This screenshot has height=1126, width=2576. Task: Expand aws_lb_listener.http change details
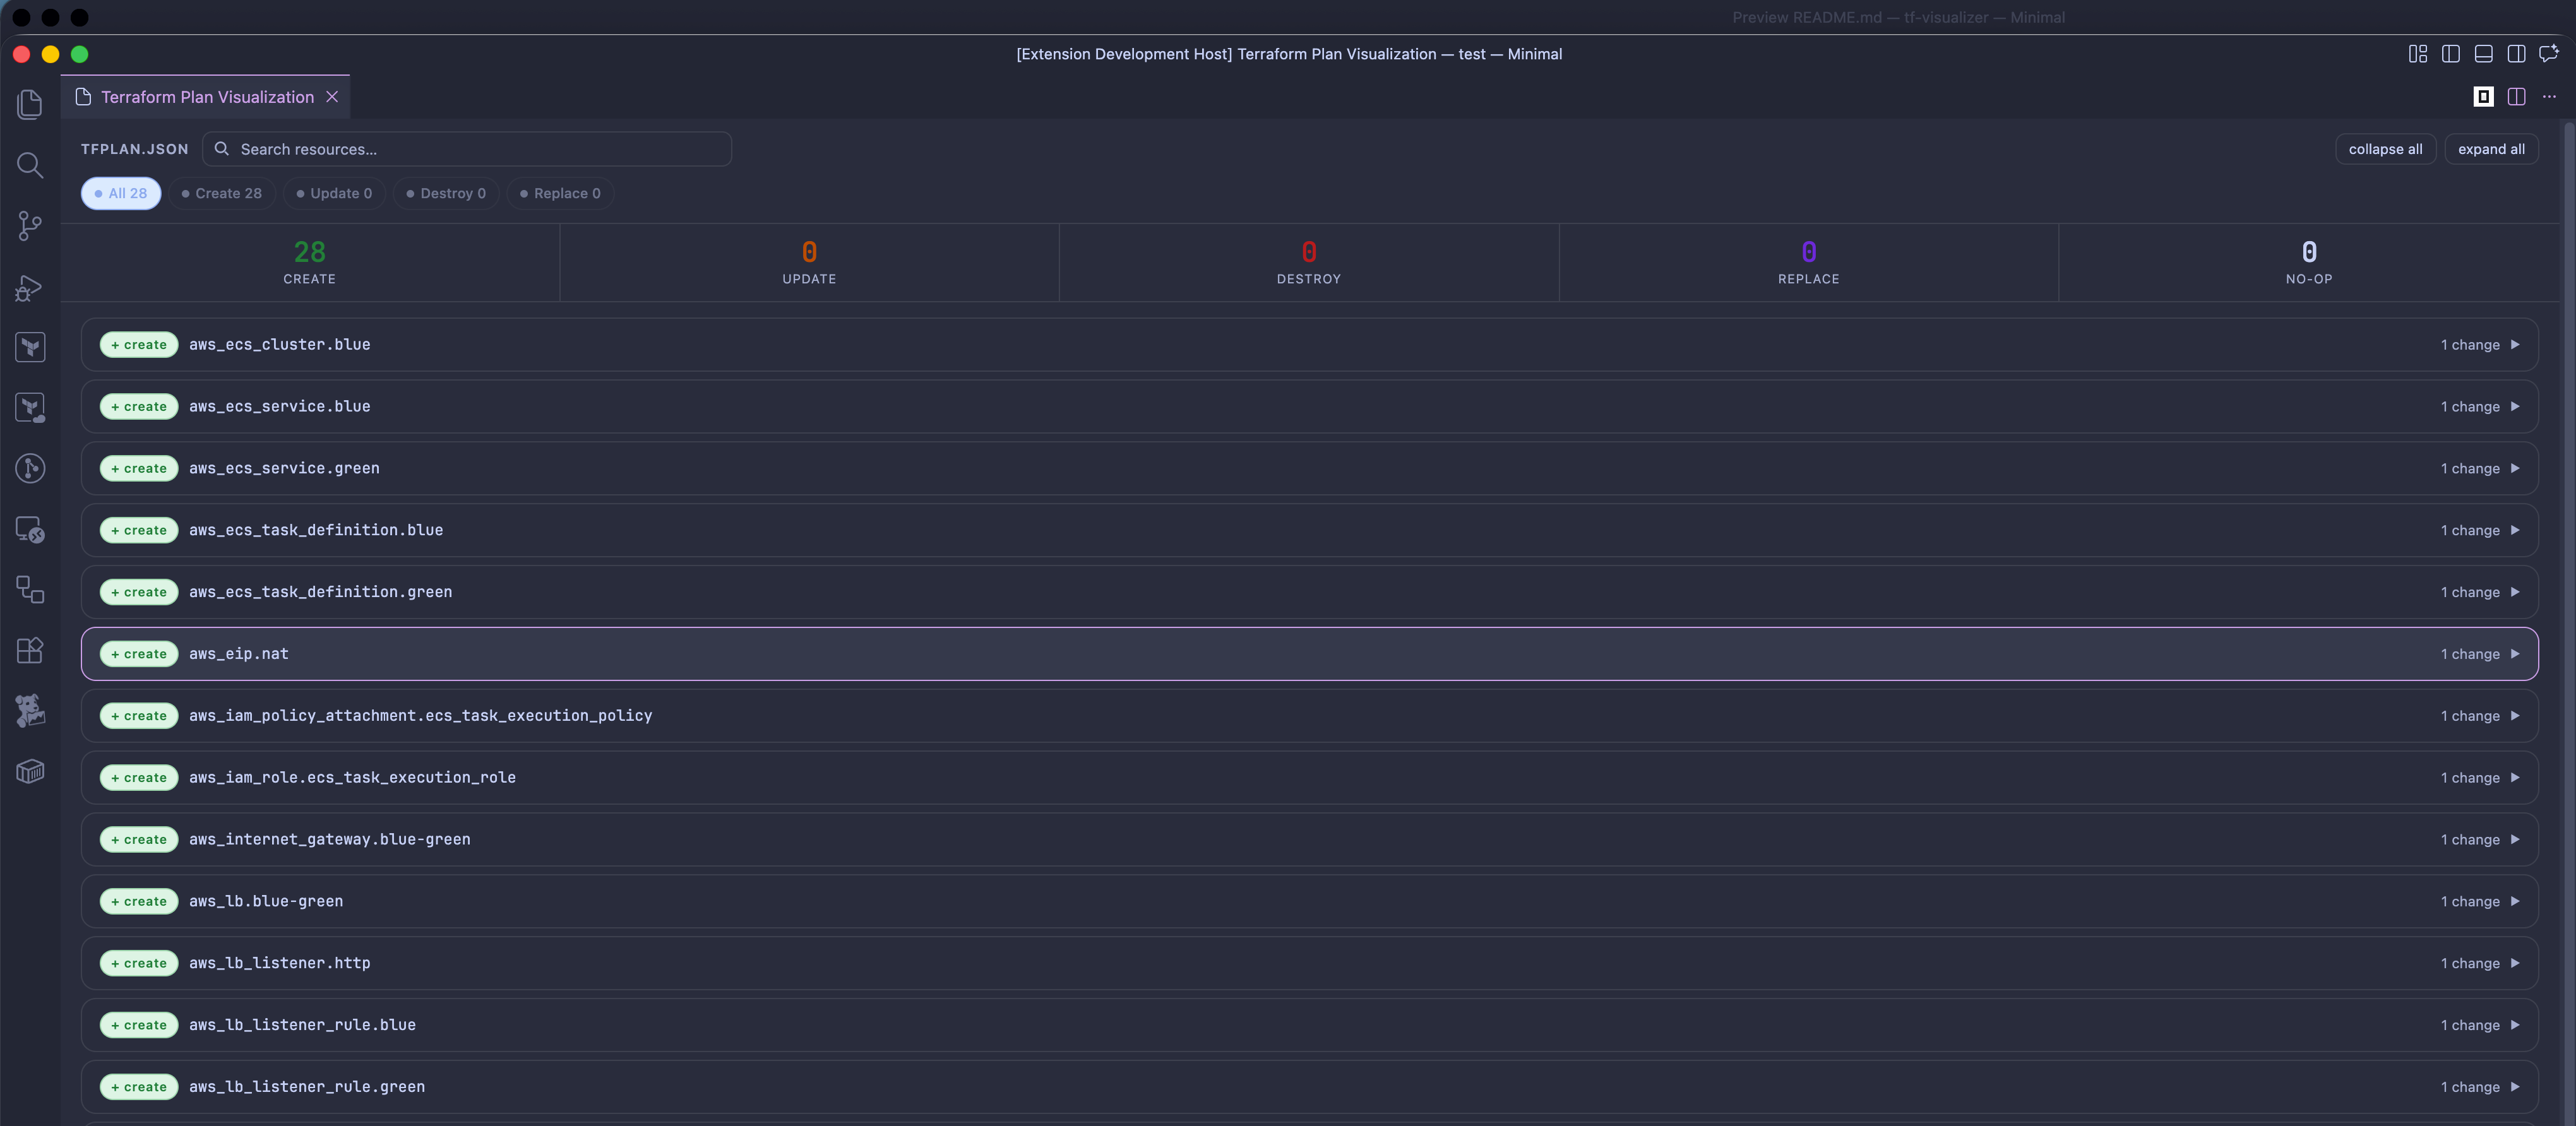tap(2514, 963)
